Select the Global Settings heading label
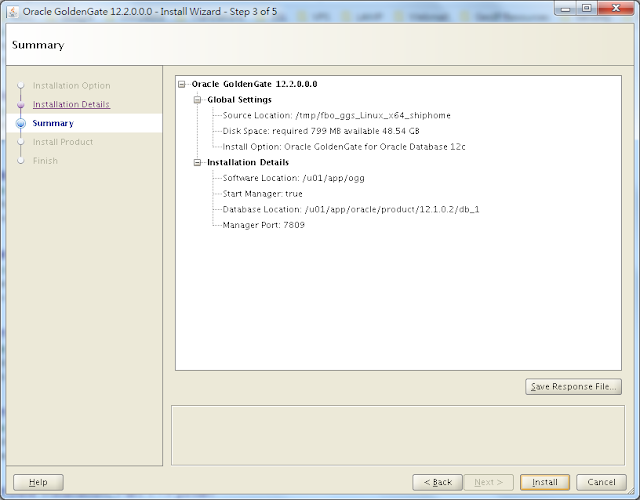 coord(239,100)
